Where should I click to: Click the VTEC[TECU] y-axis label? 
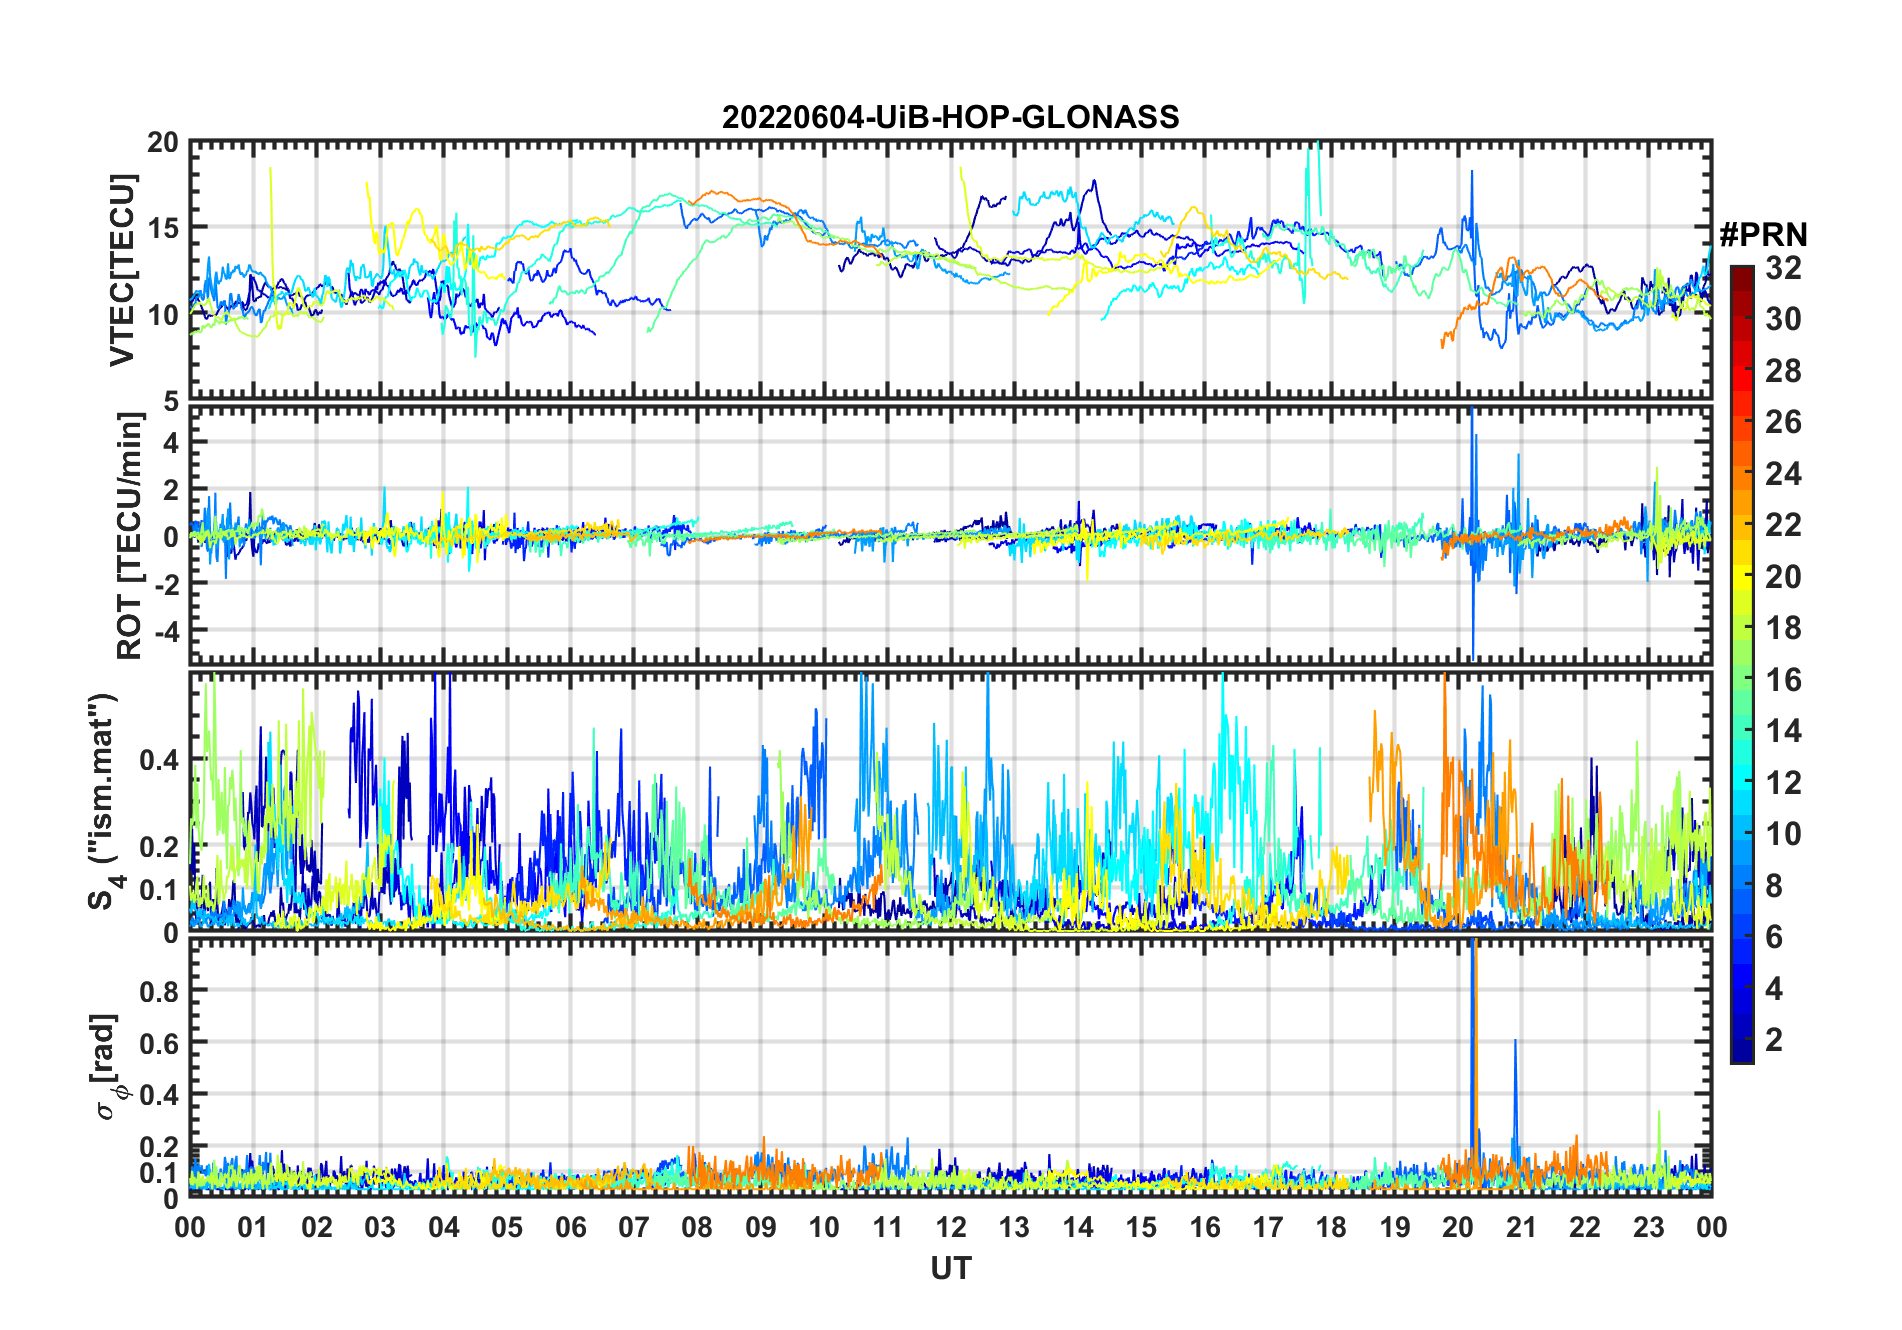(x=123, y=270)
